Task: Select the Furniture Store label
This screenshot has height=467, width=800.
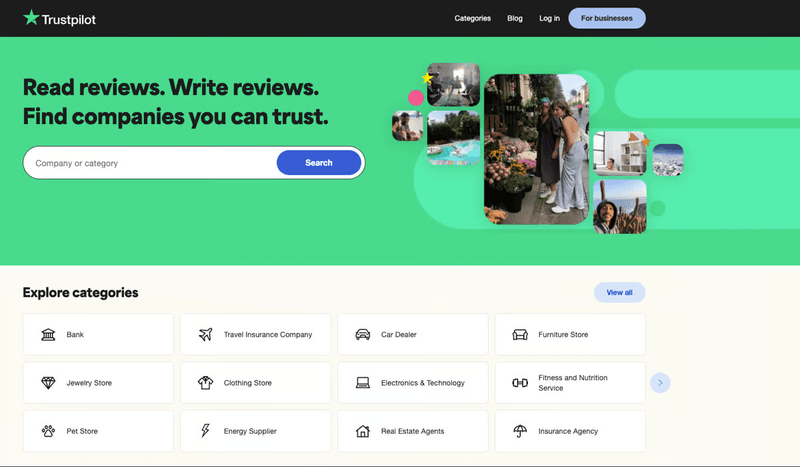Action: click(x=563, y=335)
